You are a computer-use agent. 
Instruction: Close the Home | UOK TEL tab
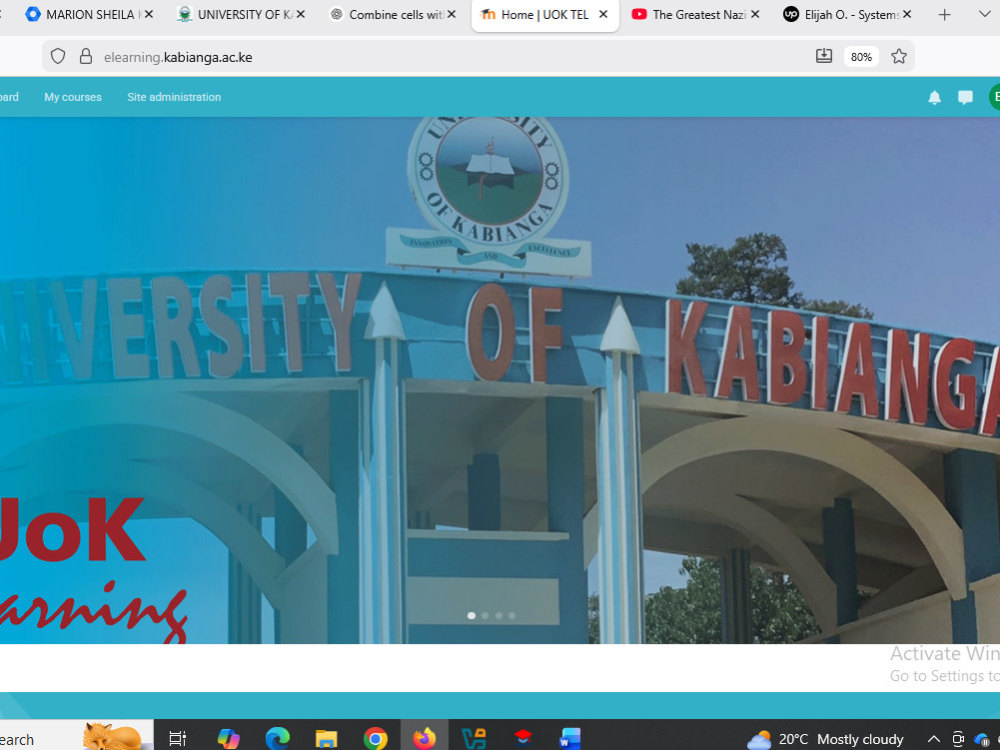[x=603, y=14]
